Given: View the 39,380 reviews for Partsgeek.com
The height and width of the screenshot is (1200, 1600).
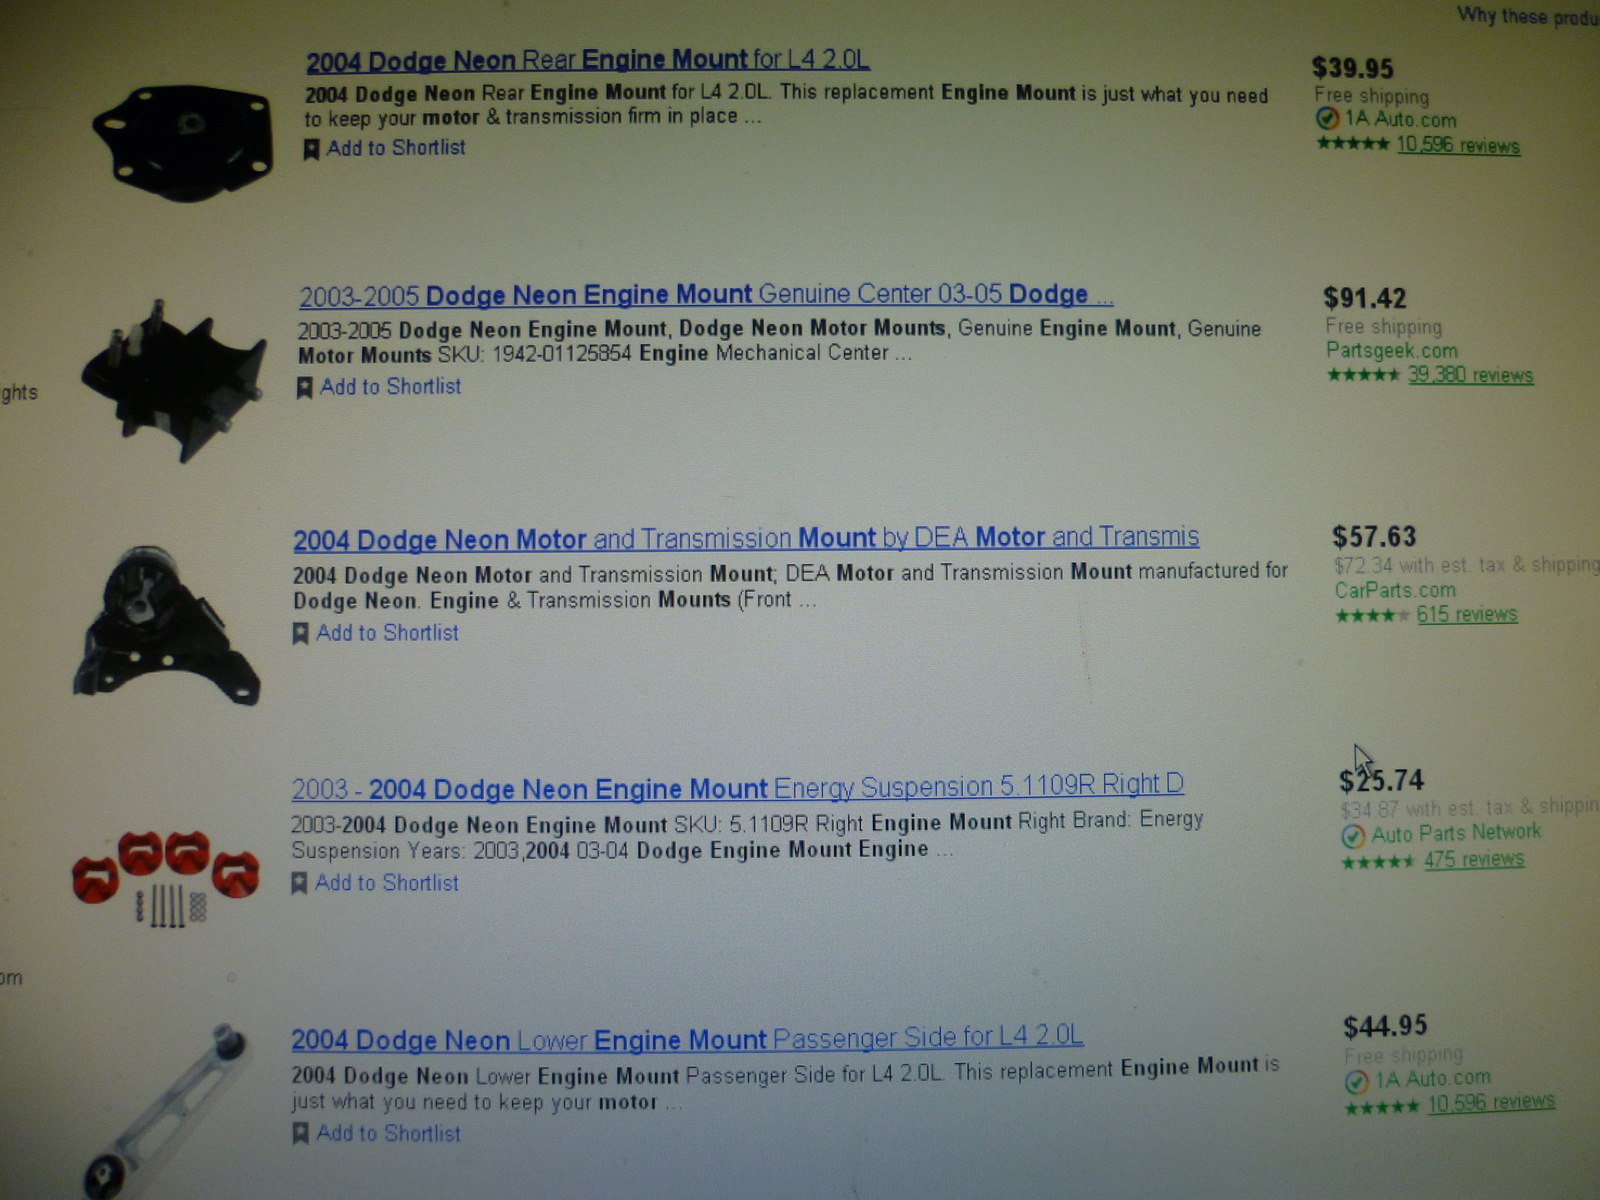Looking at the screenshot, I should click(1470, 375).
